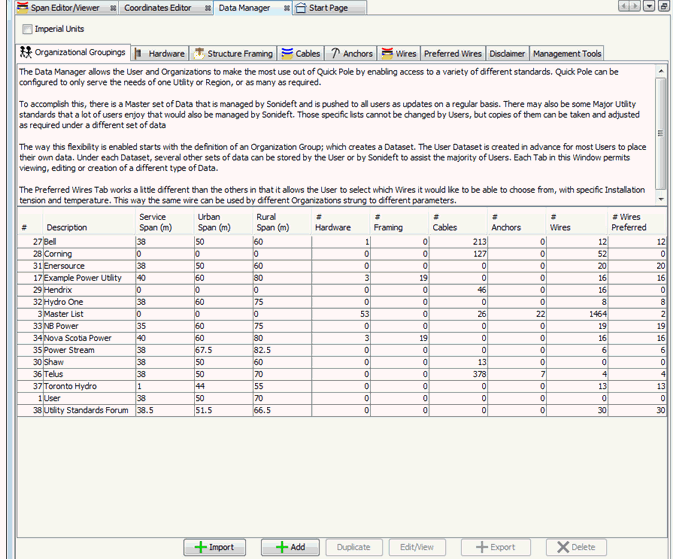The width and height of the screenshot is (673, 559).
Task: Select the Power Stream row
Action: point(342,350)
